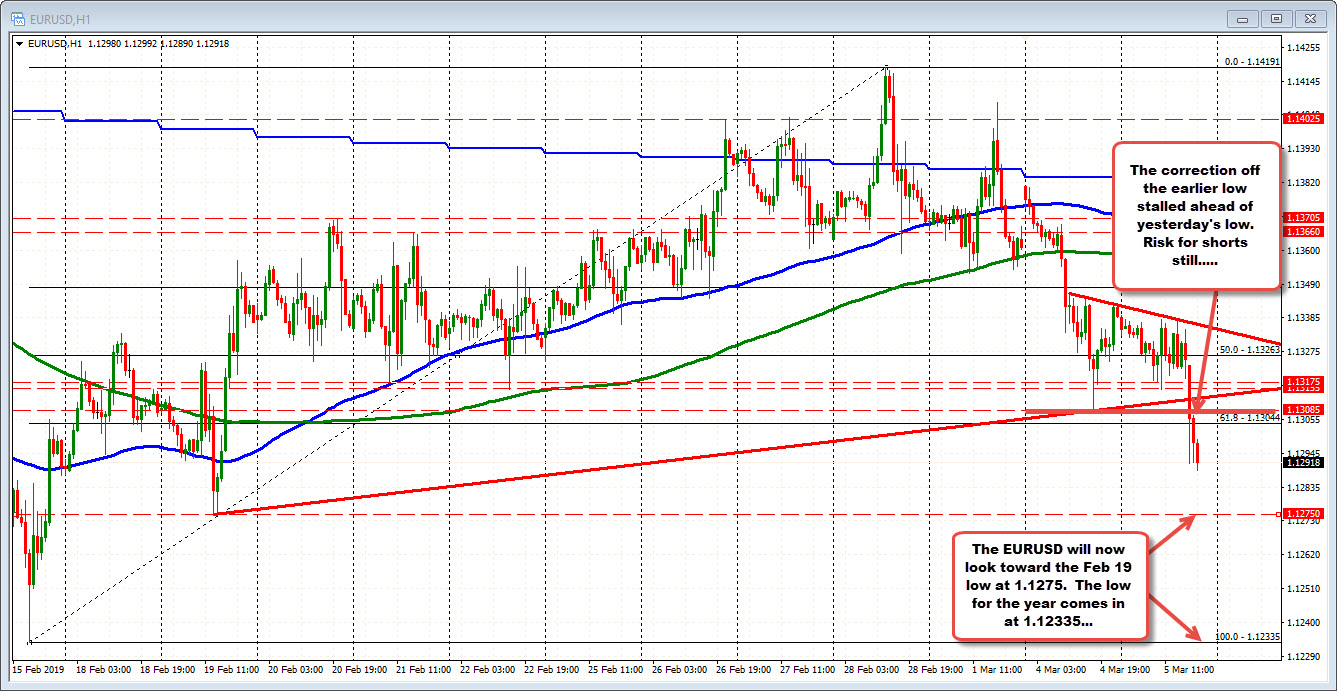The width and height of the screenshot is (1337, 691).
Task: Click the highlighted price label 1.13705
Action: (x=1305, y=217)
